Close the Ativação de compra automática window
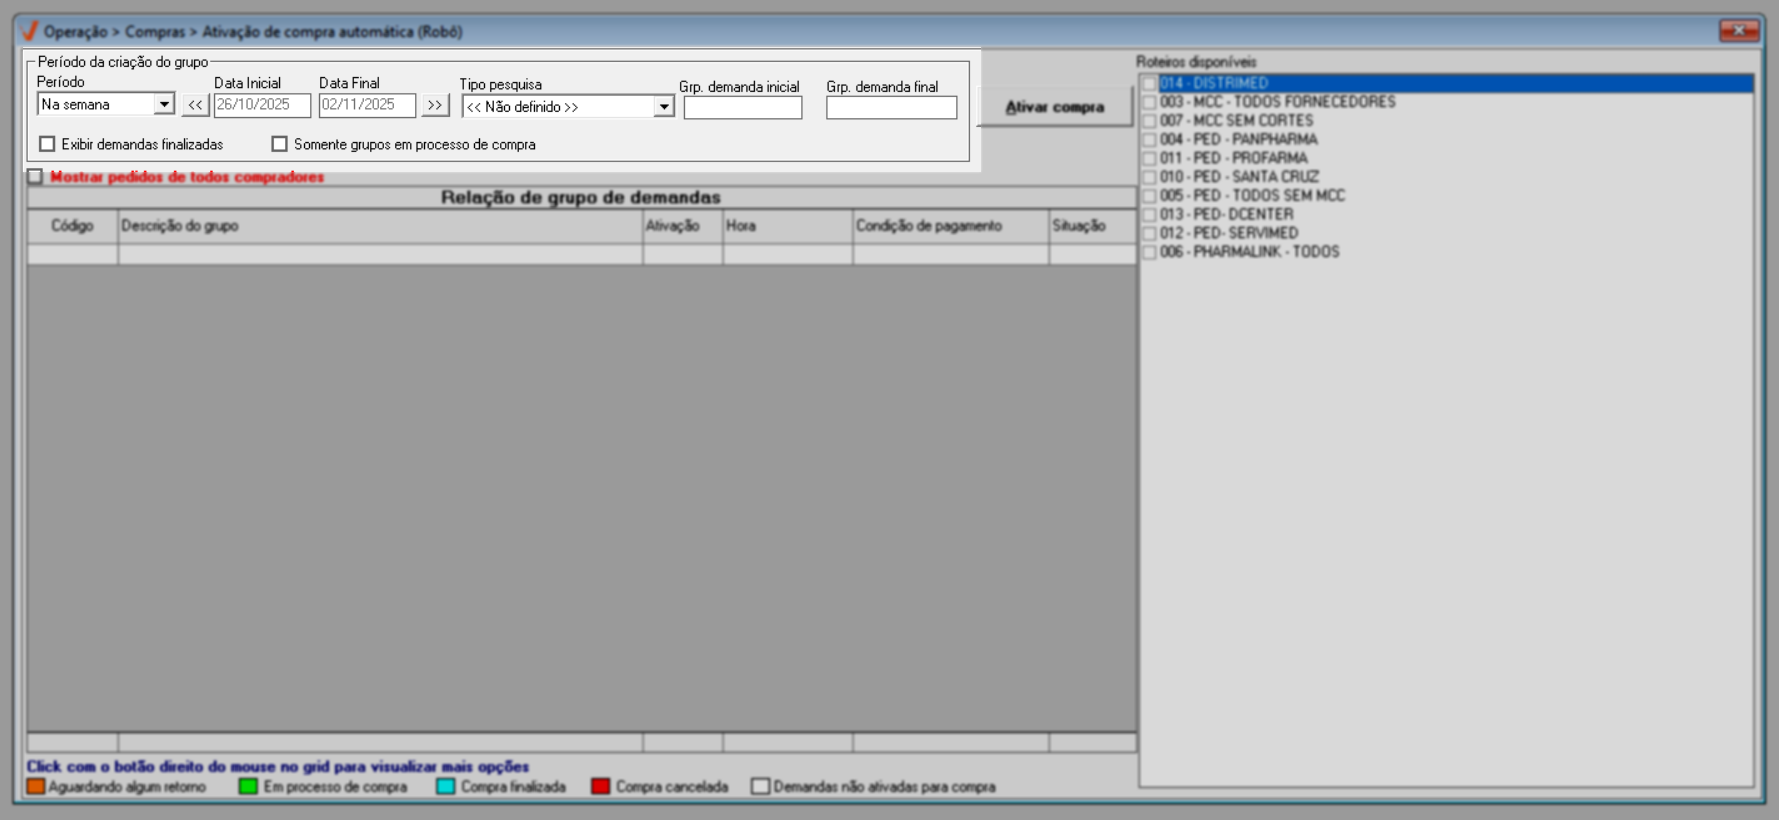1779x820 pixels. tap(1739, 31)
